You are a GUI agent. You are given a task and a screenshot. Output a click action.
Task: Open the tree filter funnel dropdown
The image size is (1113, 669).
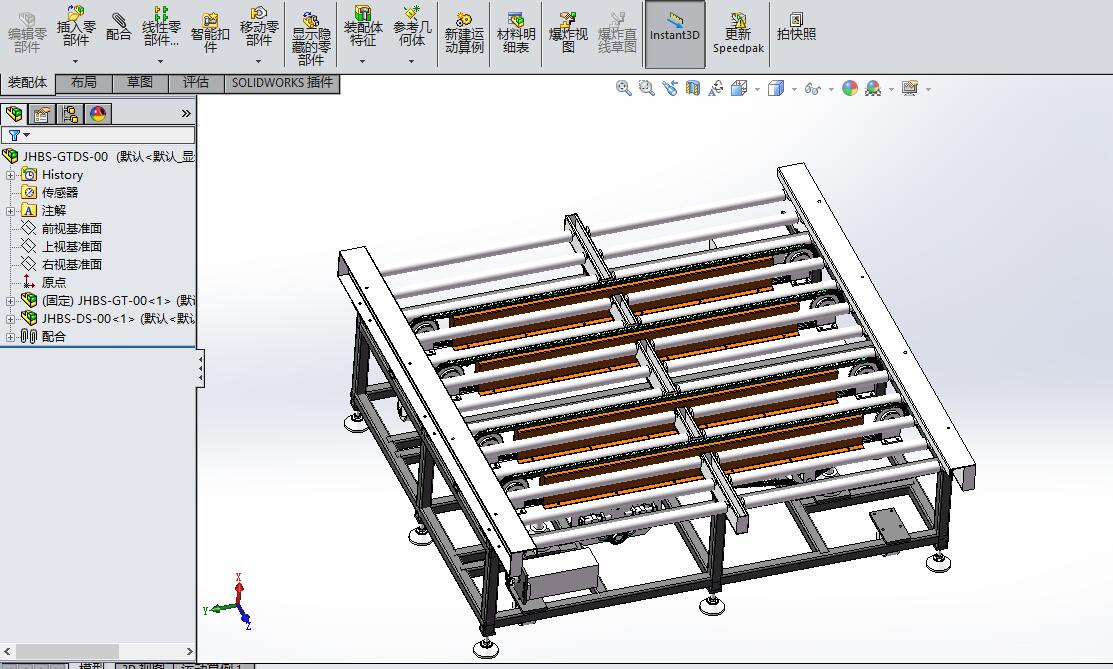(18, 135)
